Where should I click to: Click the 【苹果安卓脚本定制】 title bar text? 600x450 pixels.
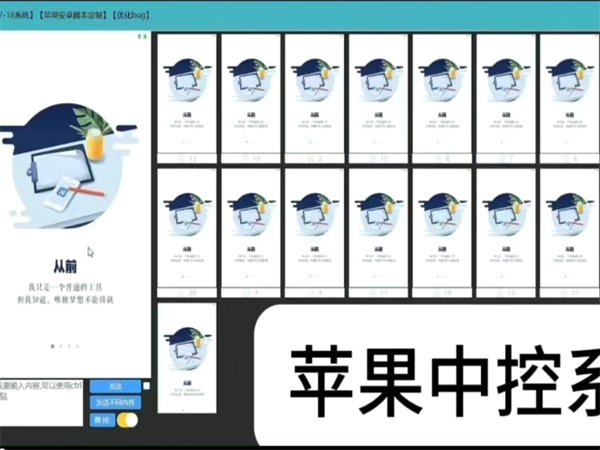coord(73,15)
